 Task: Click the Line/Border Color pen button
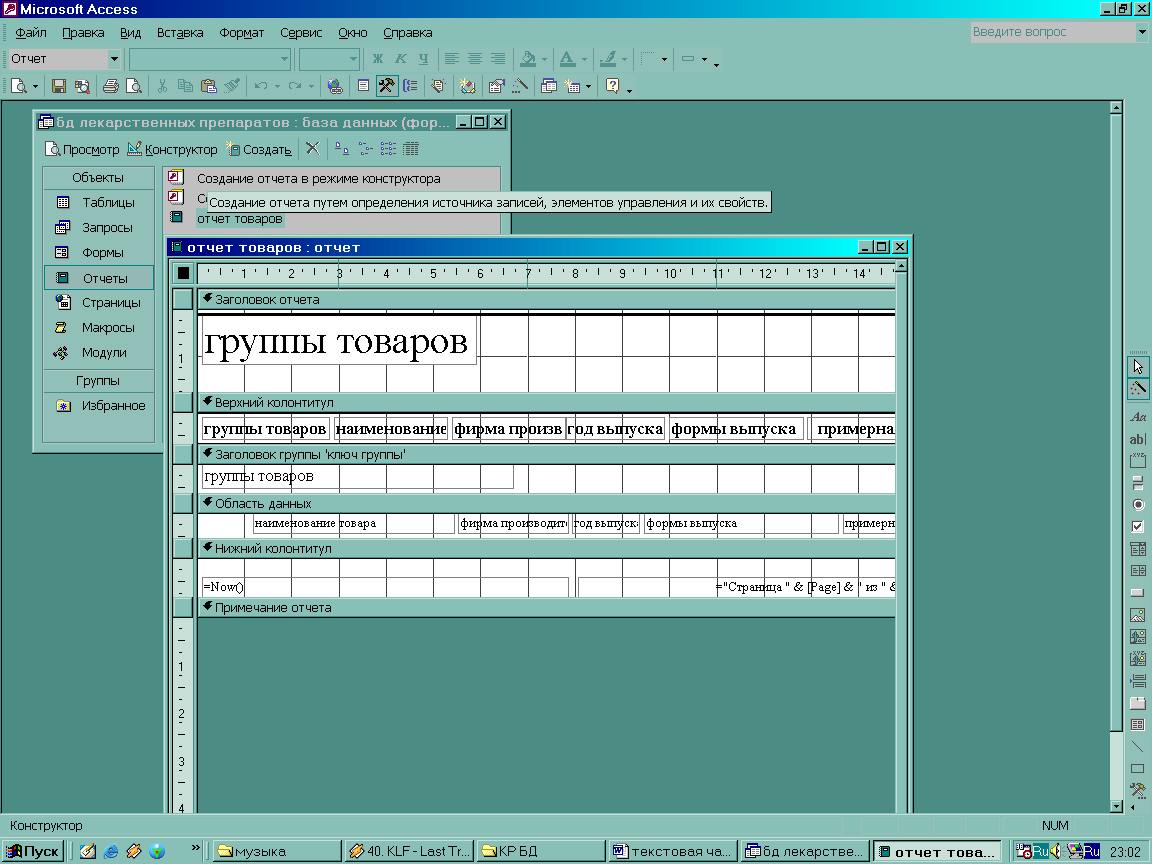tap(608, 59)
